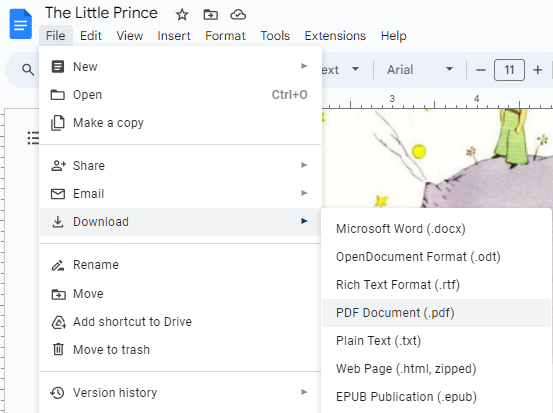
Task: Open the Extensions menu
Action: (x=335, y=36)
